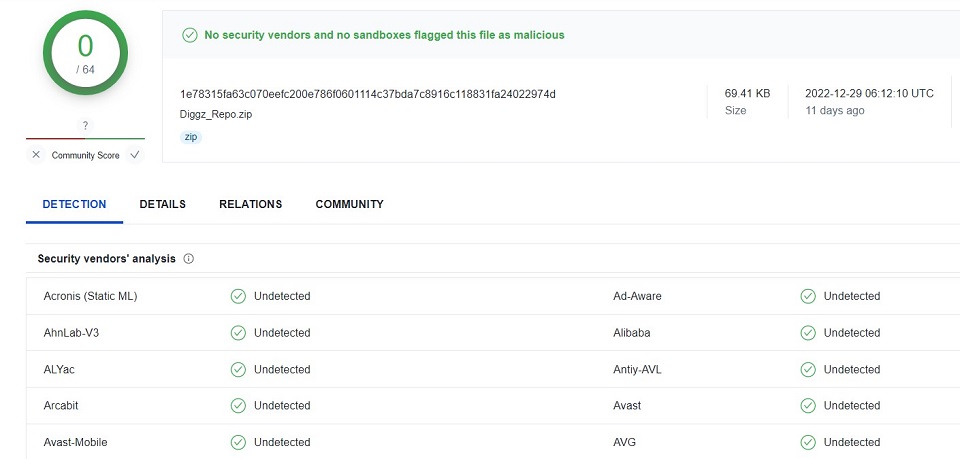This screenshot has height=459, width=960.
Task: Click the zip file tag
Action: 190,137
